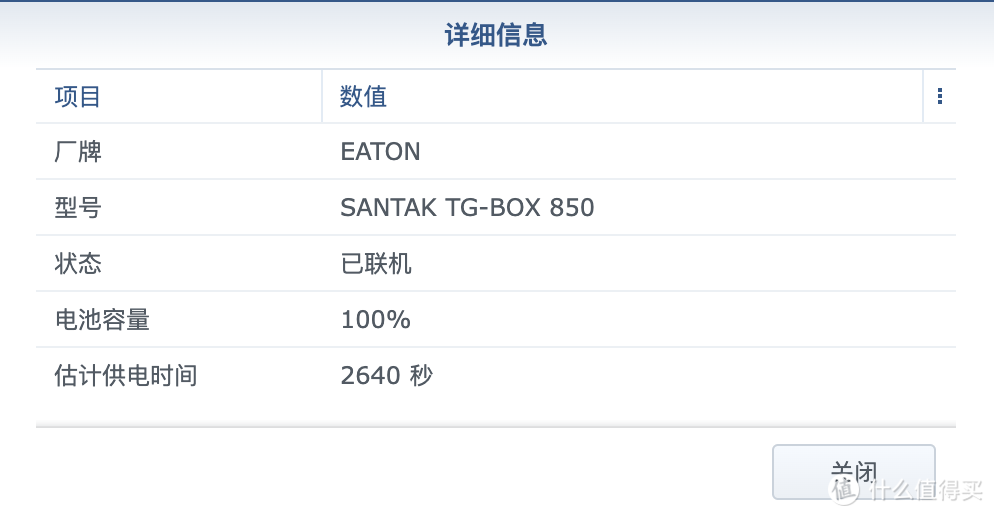Click the SANTAK TG-BOX 850 model value
Screen dimensions: 994x516
(467, 208)
